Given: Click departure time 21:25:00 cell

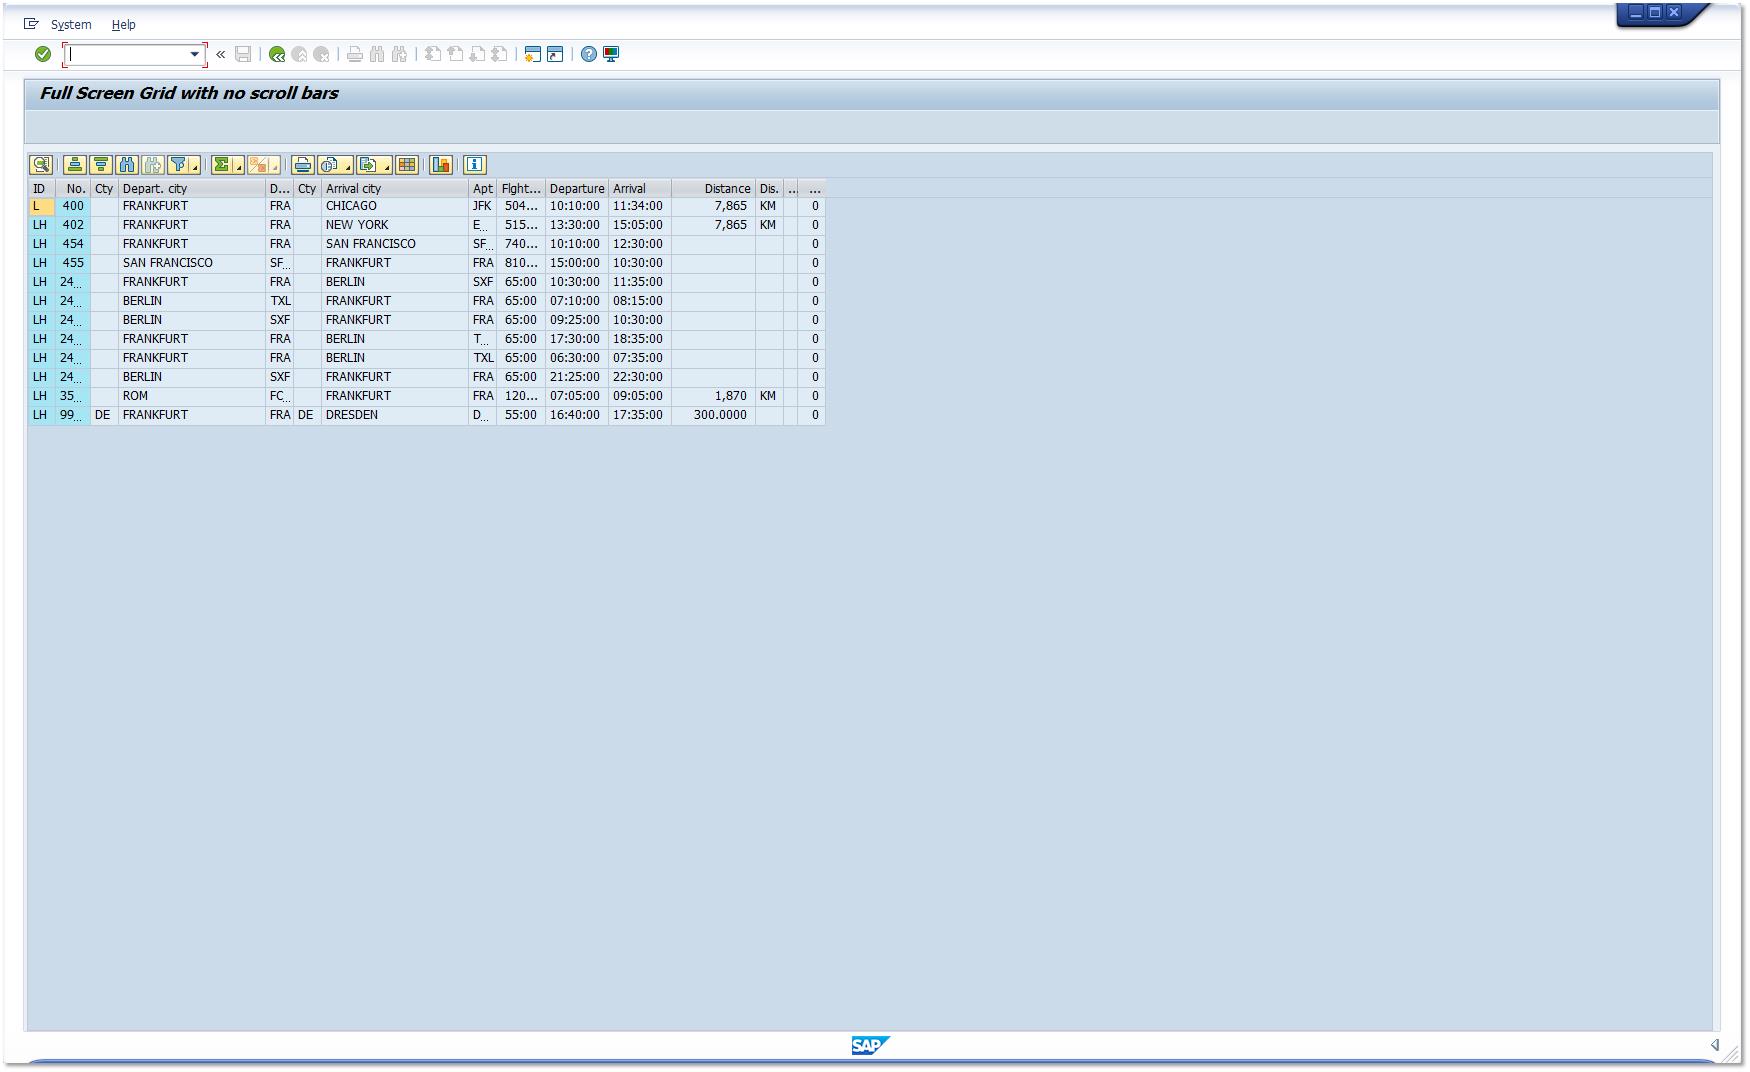Looking at the screenshot, I should (x=577, y=377).
